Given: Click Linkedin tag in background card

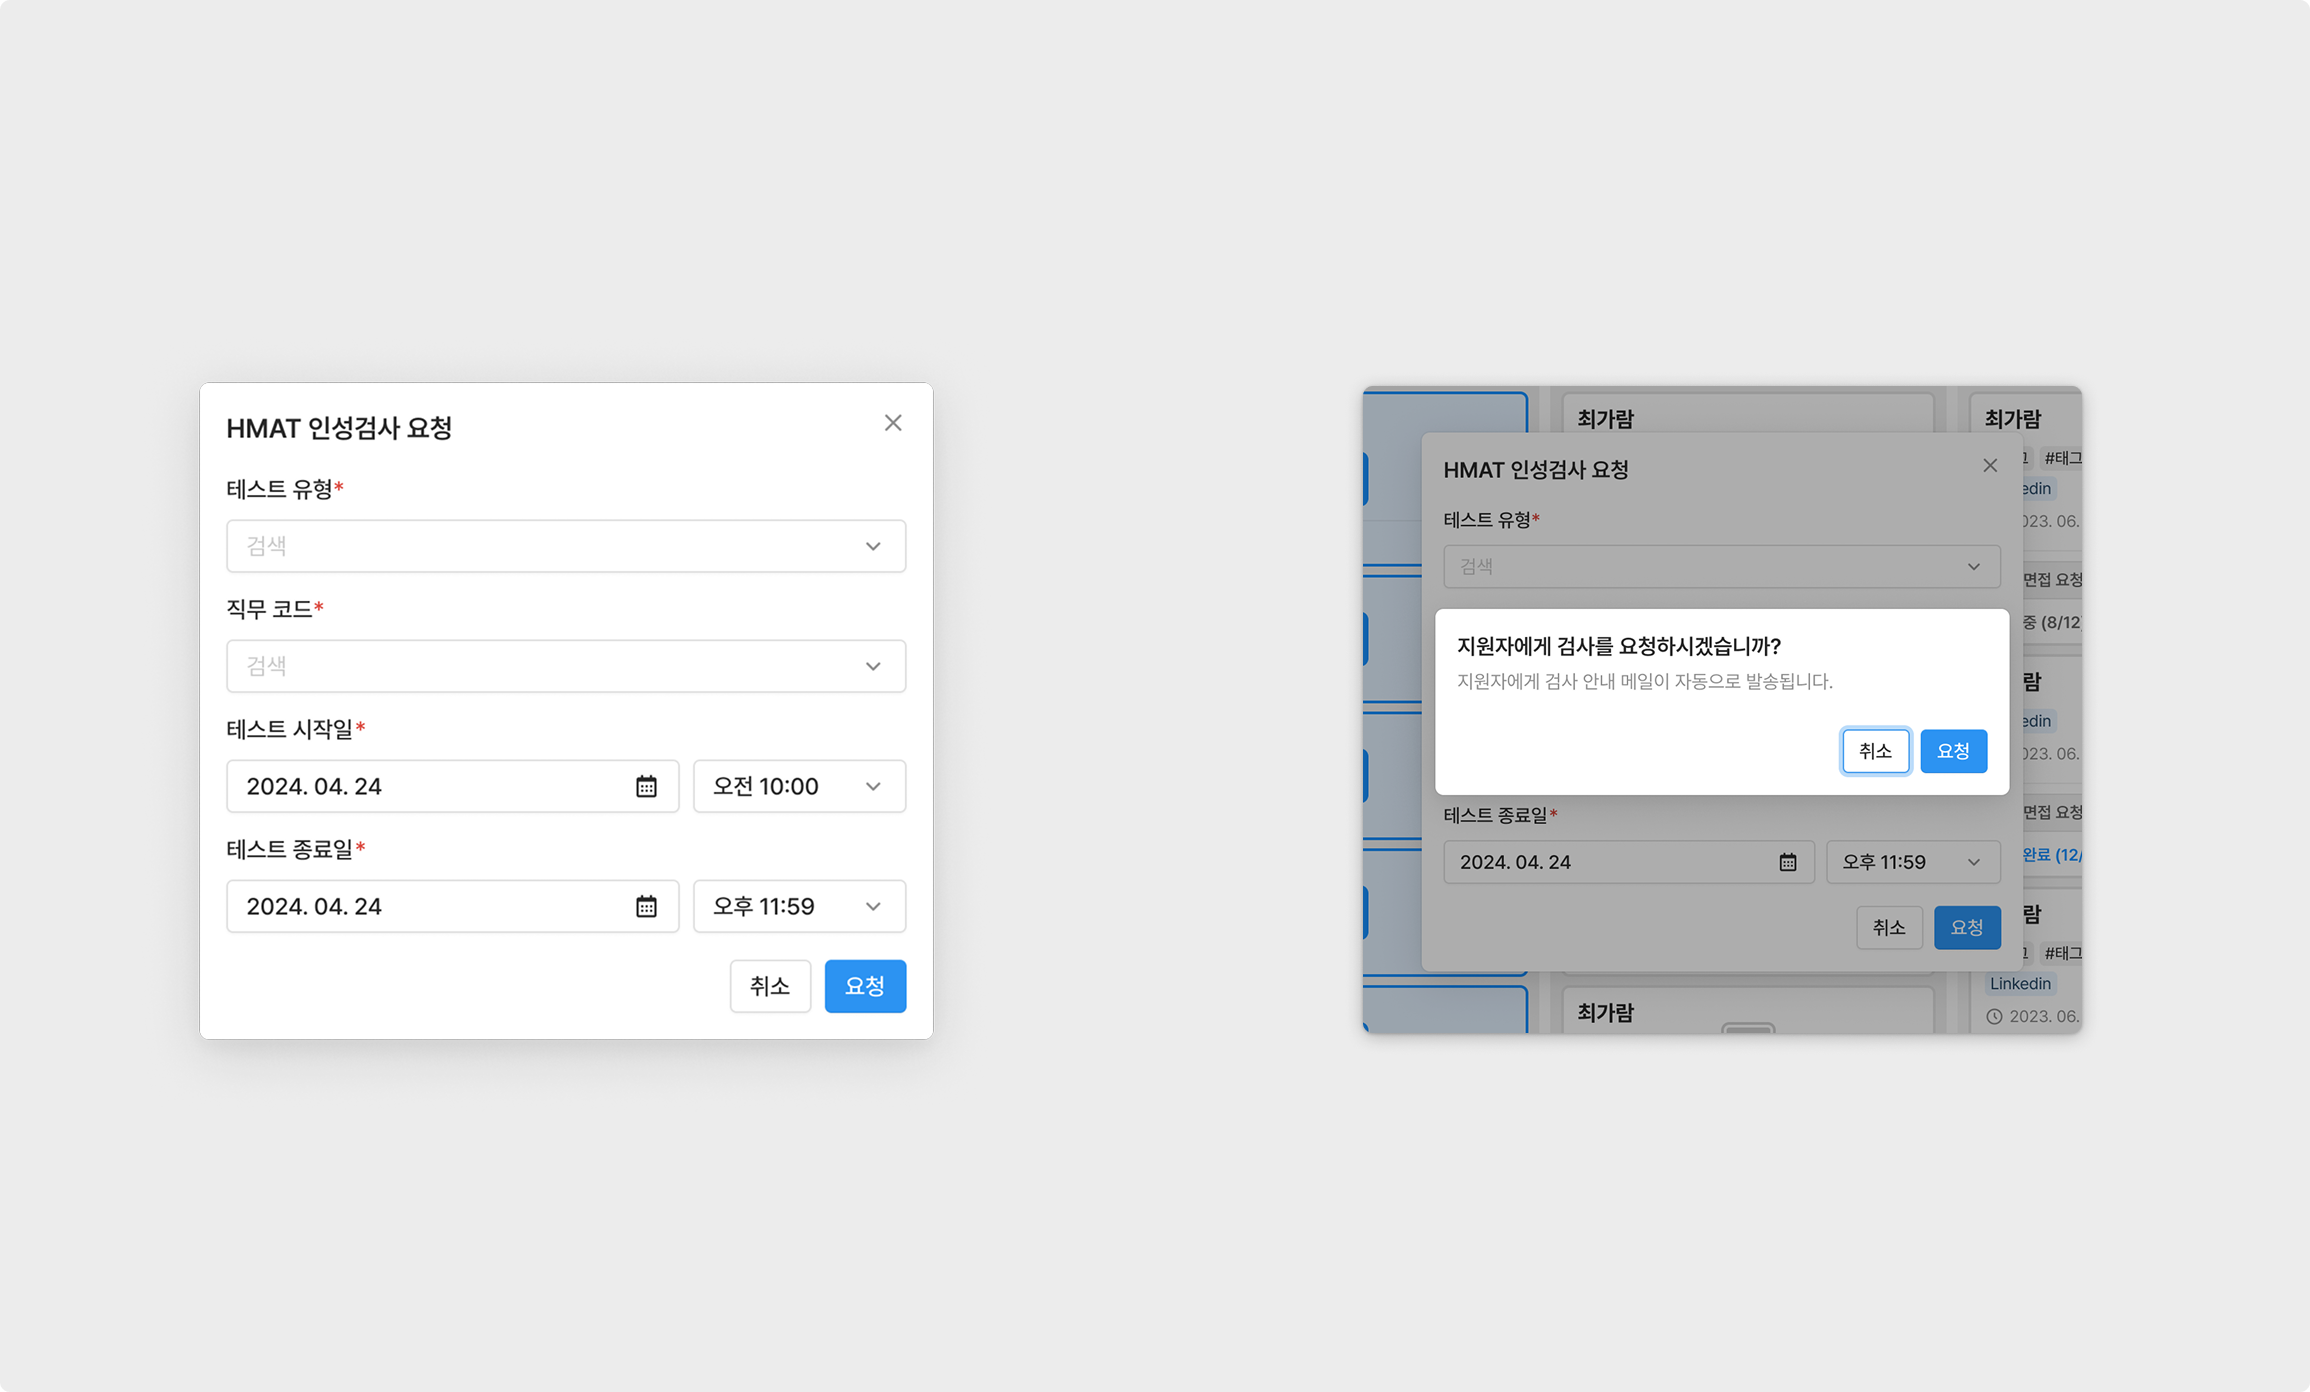Looking at the screenshot, I should 2019,983.
